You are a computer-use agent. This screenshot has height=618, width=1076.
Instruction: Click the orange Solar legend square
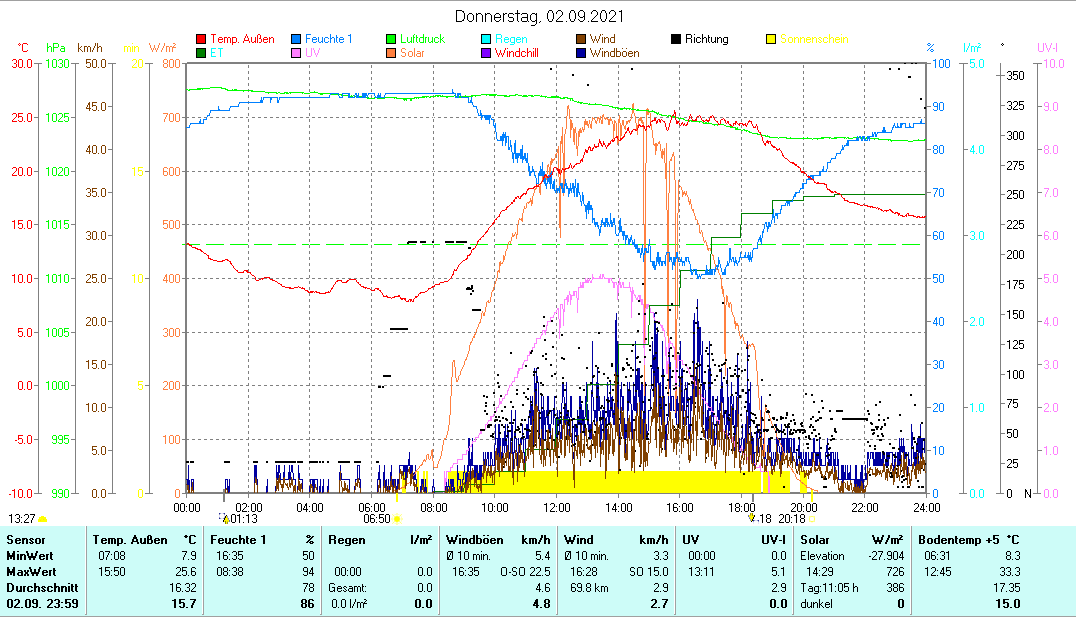pyautogui.click(x=391, y=53)
